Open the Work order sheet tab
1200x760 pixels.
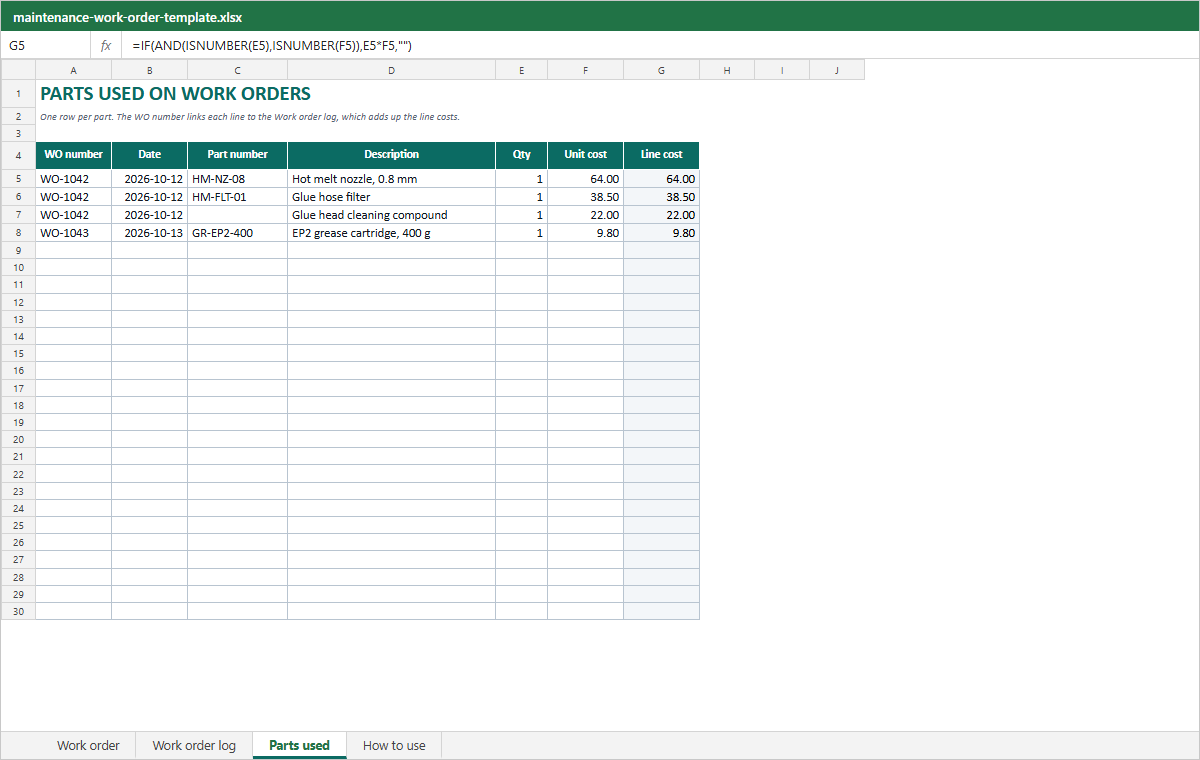pyautogui.click(x=88, y=745)
